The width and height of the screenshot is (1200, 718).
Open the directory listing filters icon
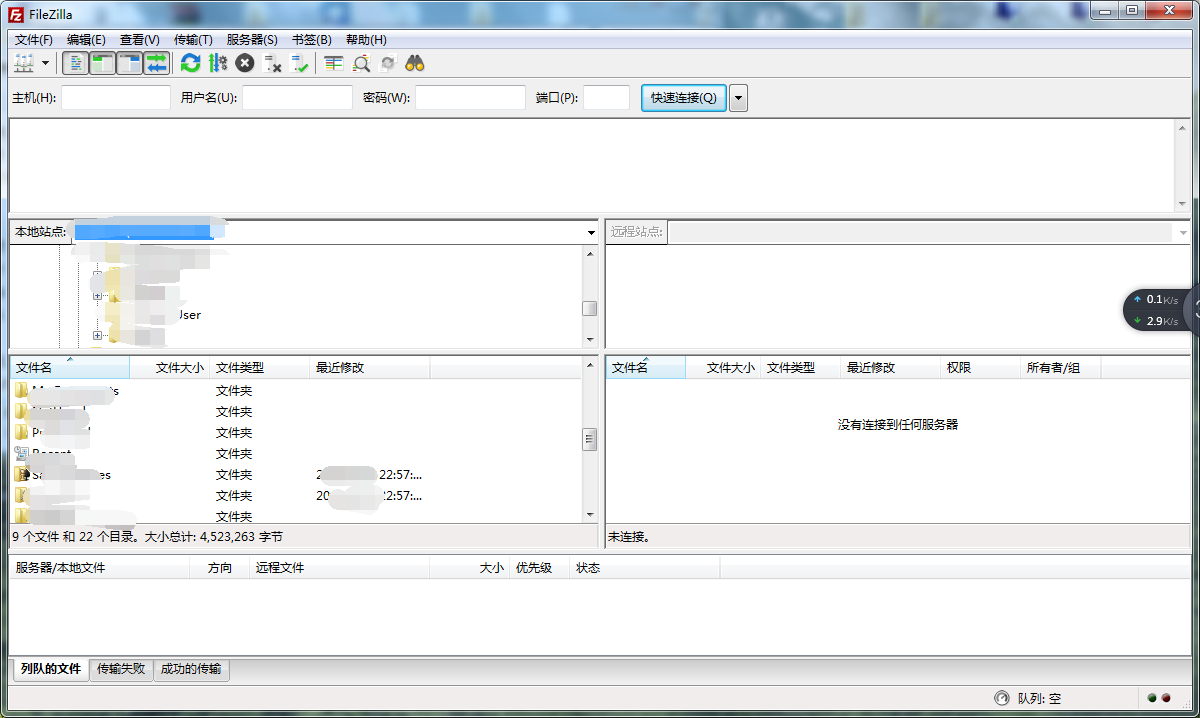point(334,63)
